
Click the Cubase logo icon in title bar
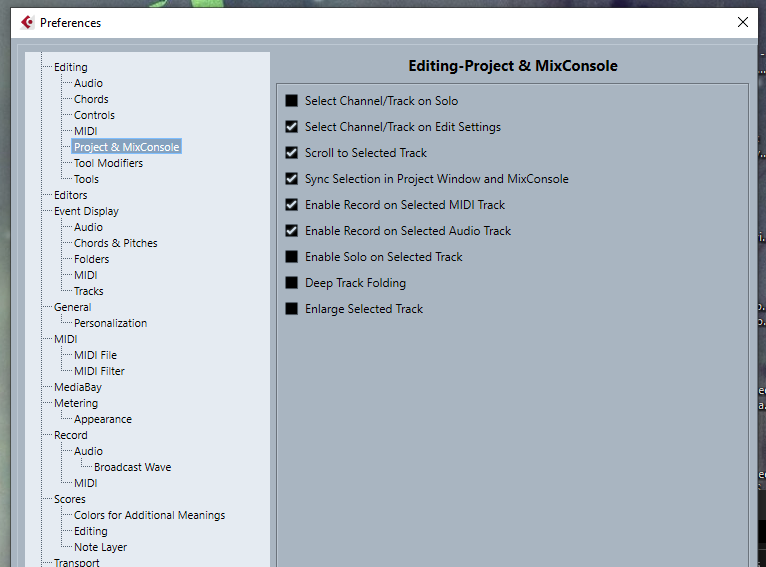tap(27, 22)
